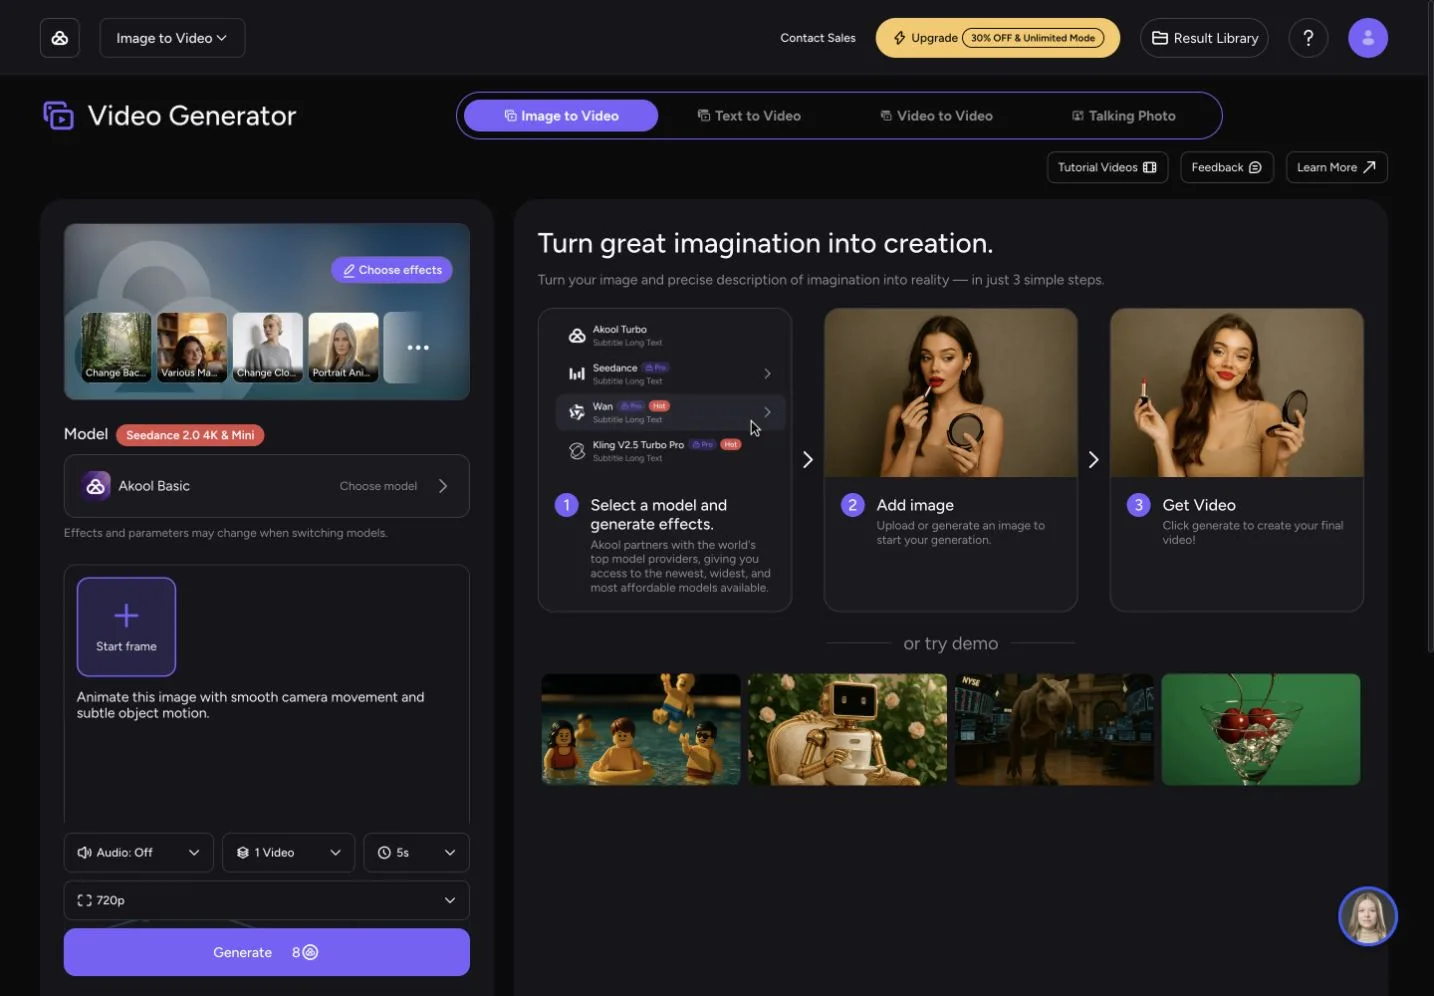
Task: Click the Kling V2.5 Turbo Pro row
Action: (670, 451)
